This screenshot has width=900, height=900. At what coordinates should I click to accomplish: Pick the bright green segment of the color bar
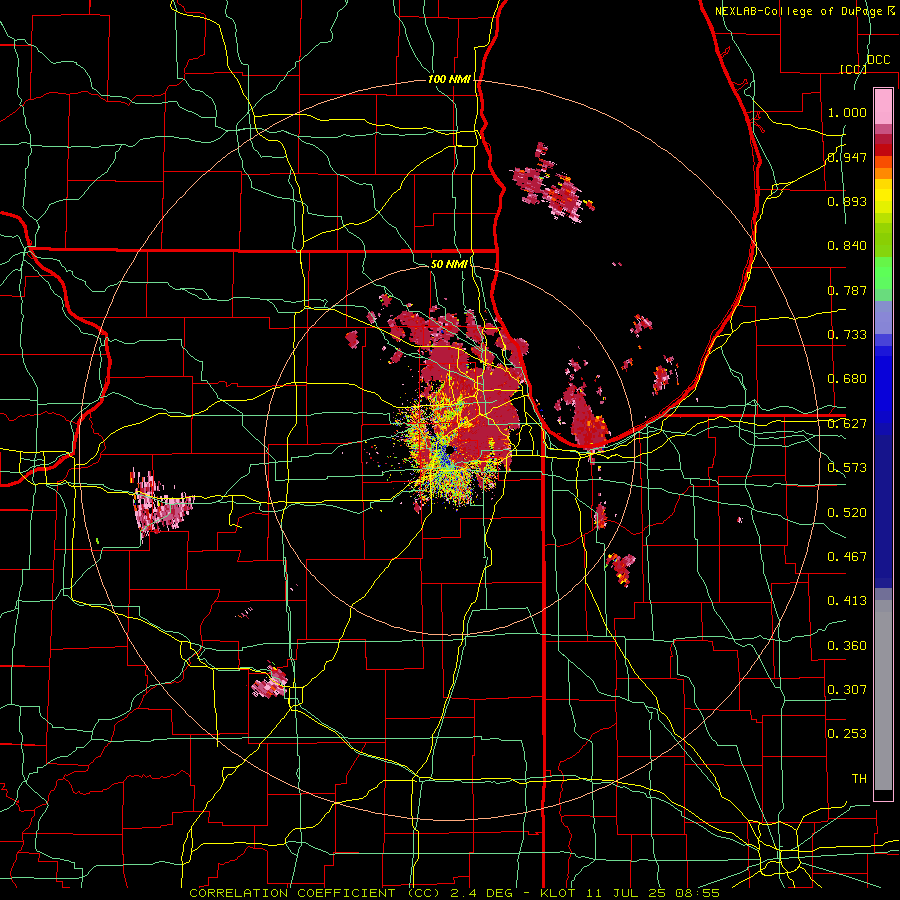(x=883, y=272)
